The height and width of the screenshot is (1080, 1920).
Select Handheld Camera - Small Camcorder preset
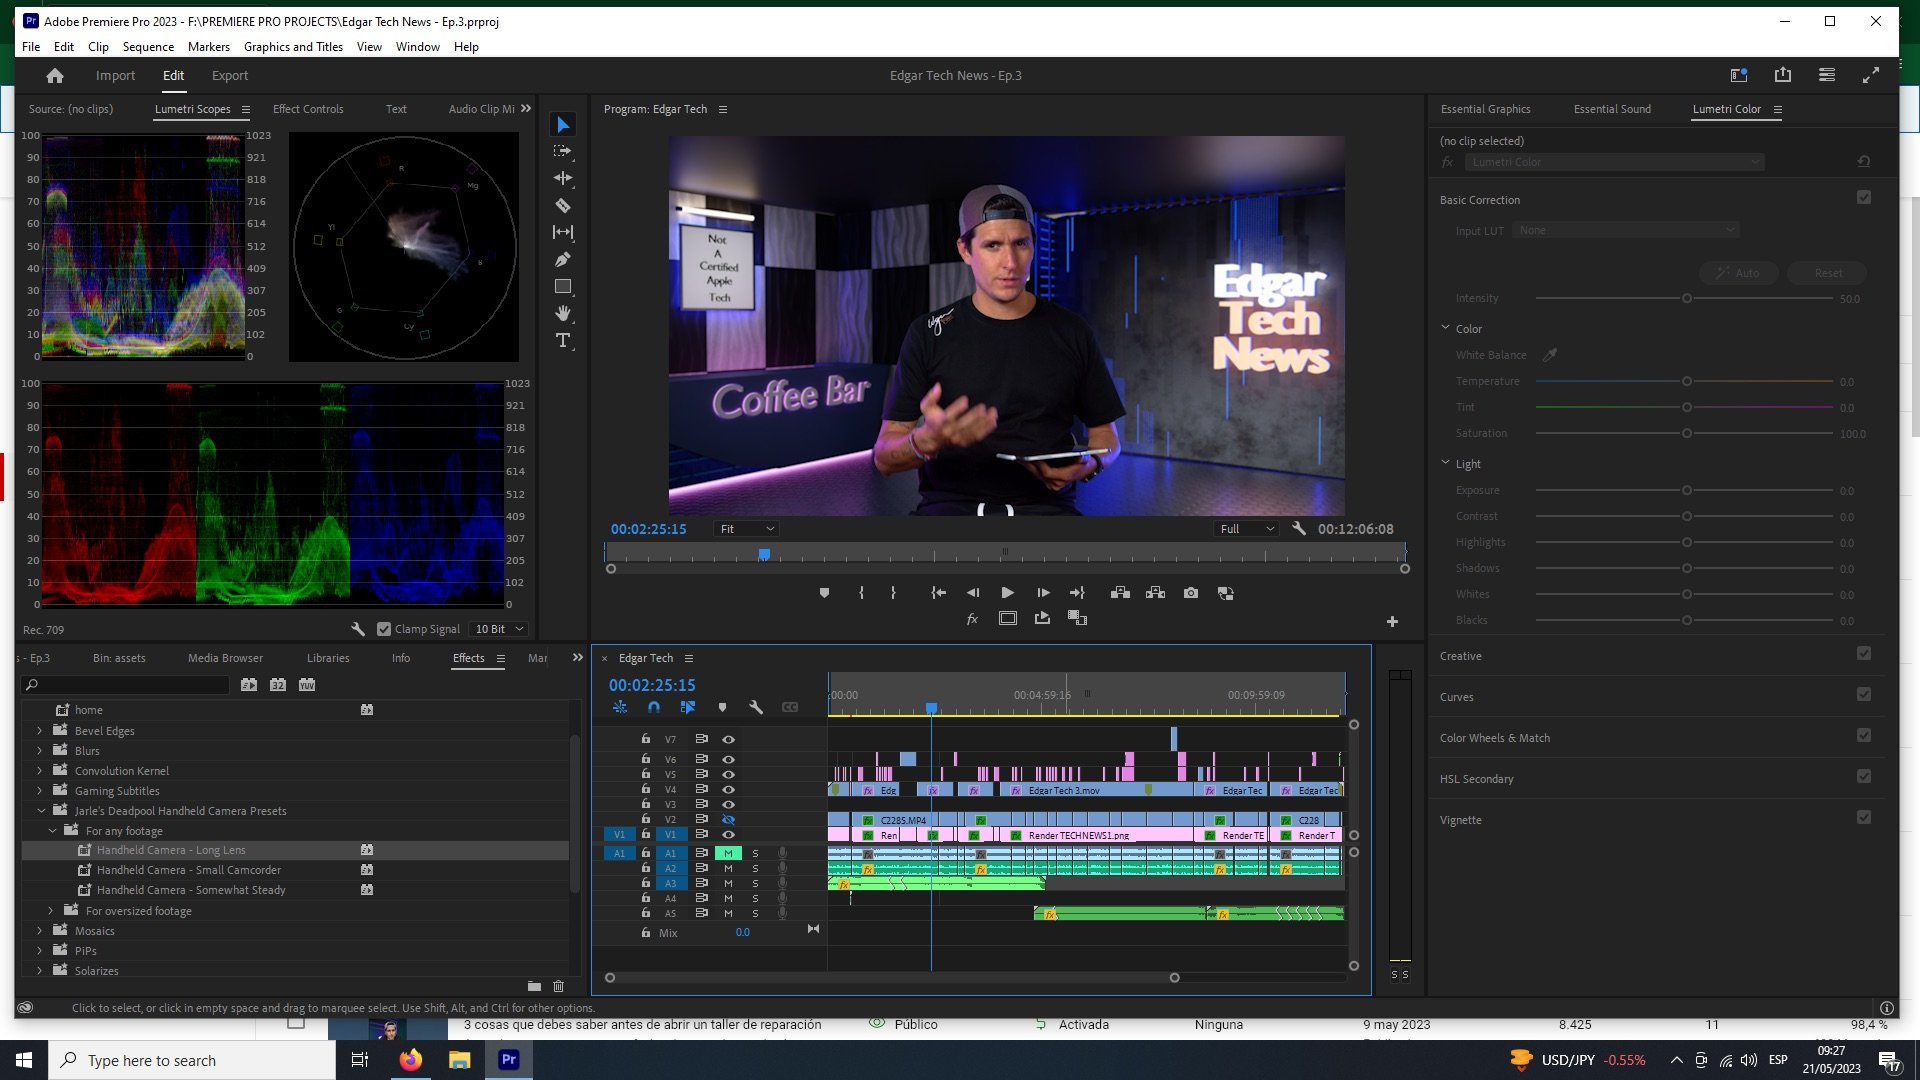188,870
